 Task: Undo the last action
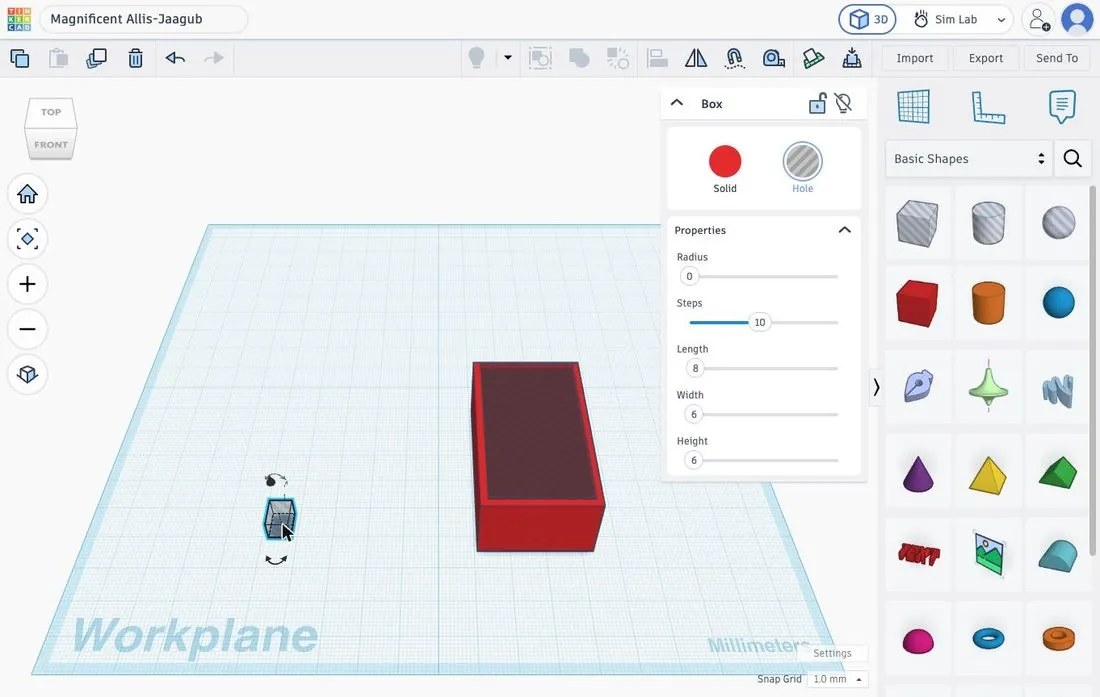[175, 58]
